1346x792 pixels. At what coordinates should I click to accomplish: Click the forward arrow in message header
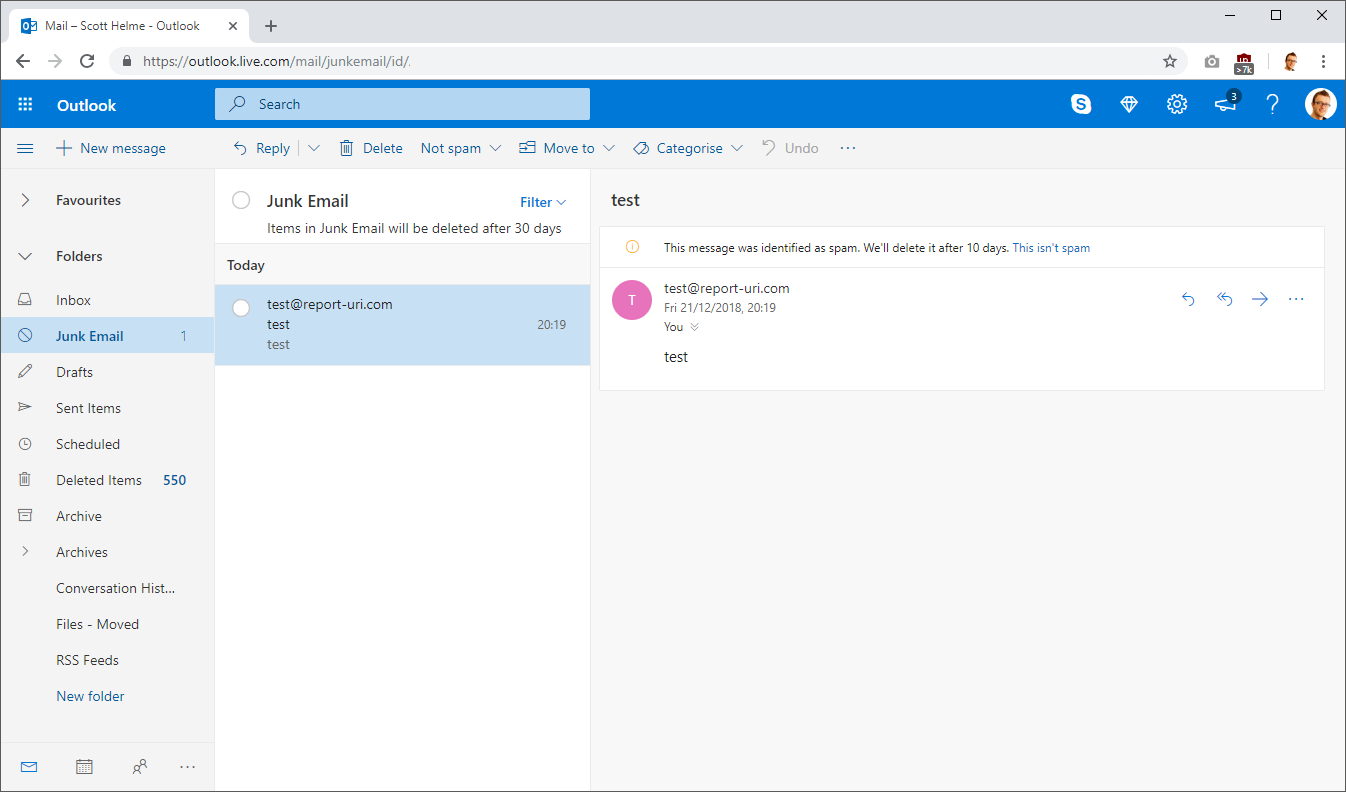pos(1260,299)
